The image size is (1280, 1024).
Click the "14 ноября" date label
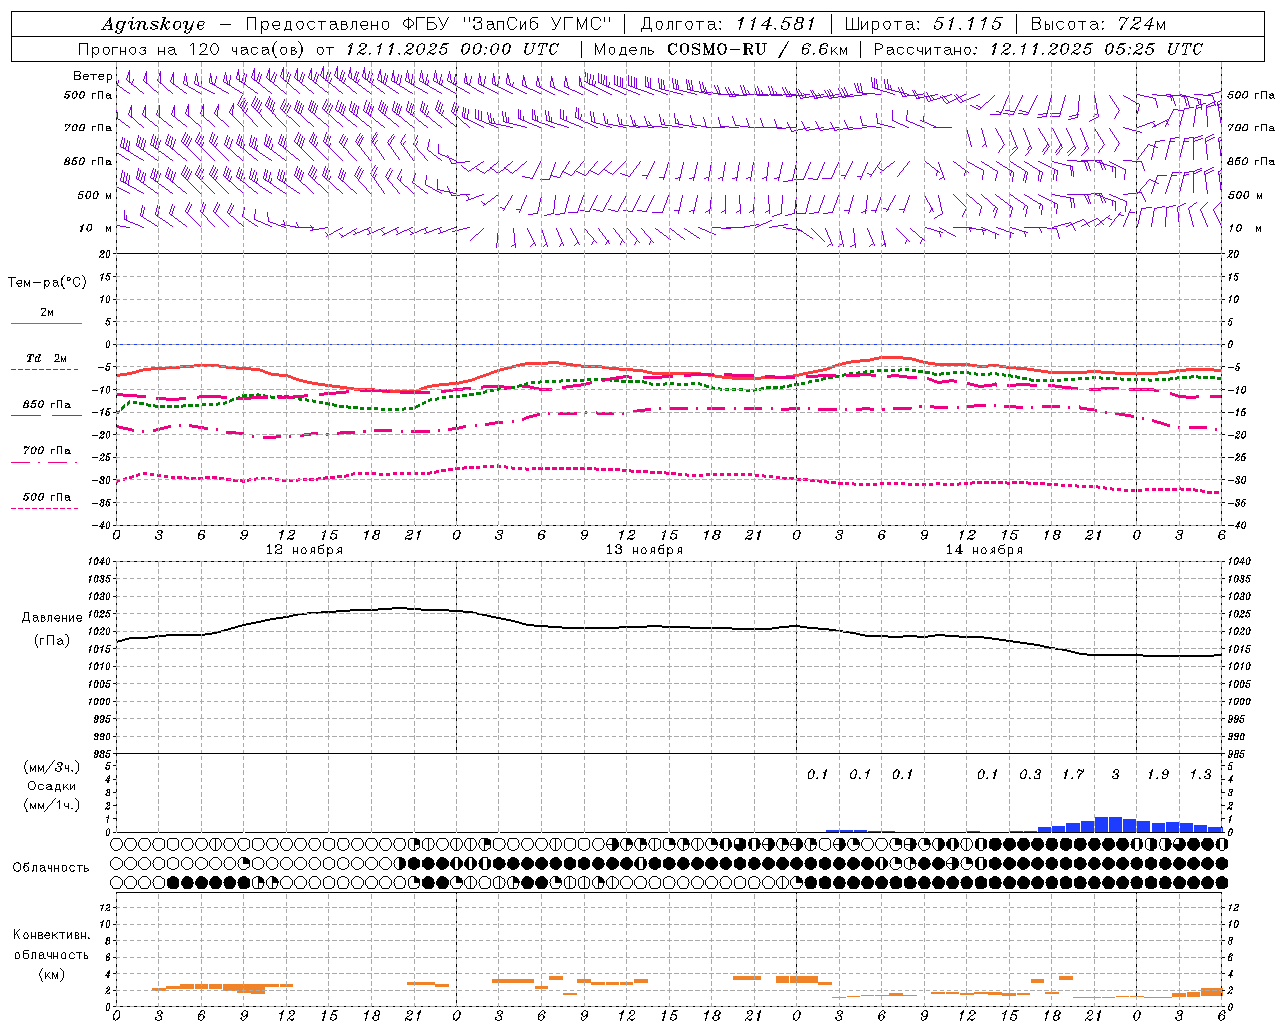pos(984,550)
